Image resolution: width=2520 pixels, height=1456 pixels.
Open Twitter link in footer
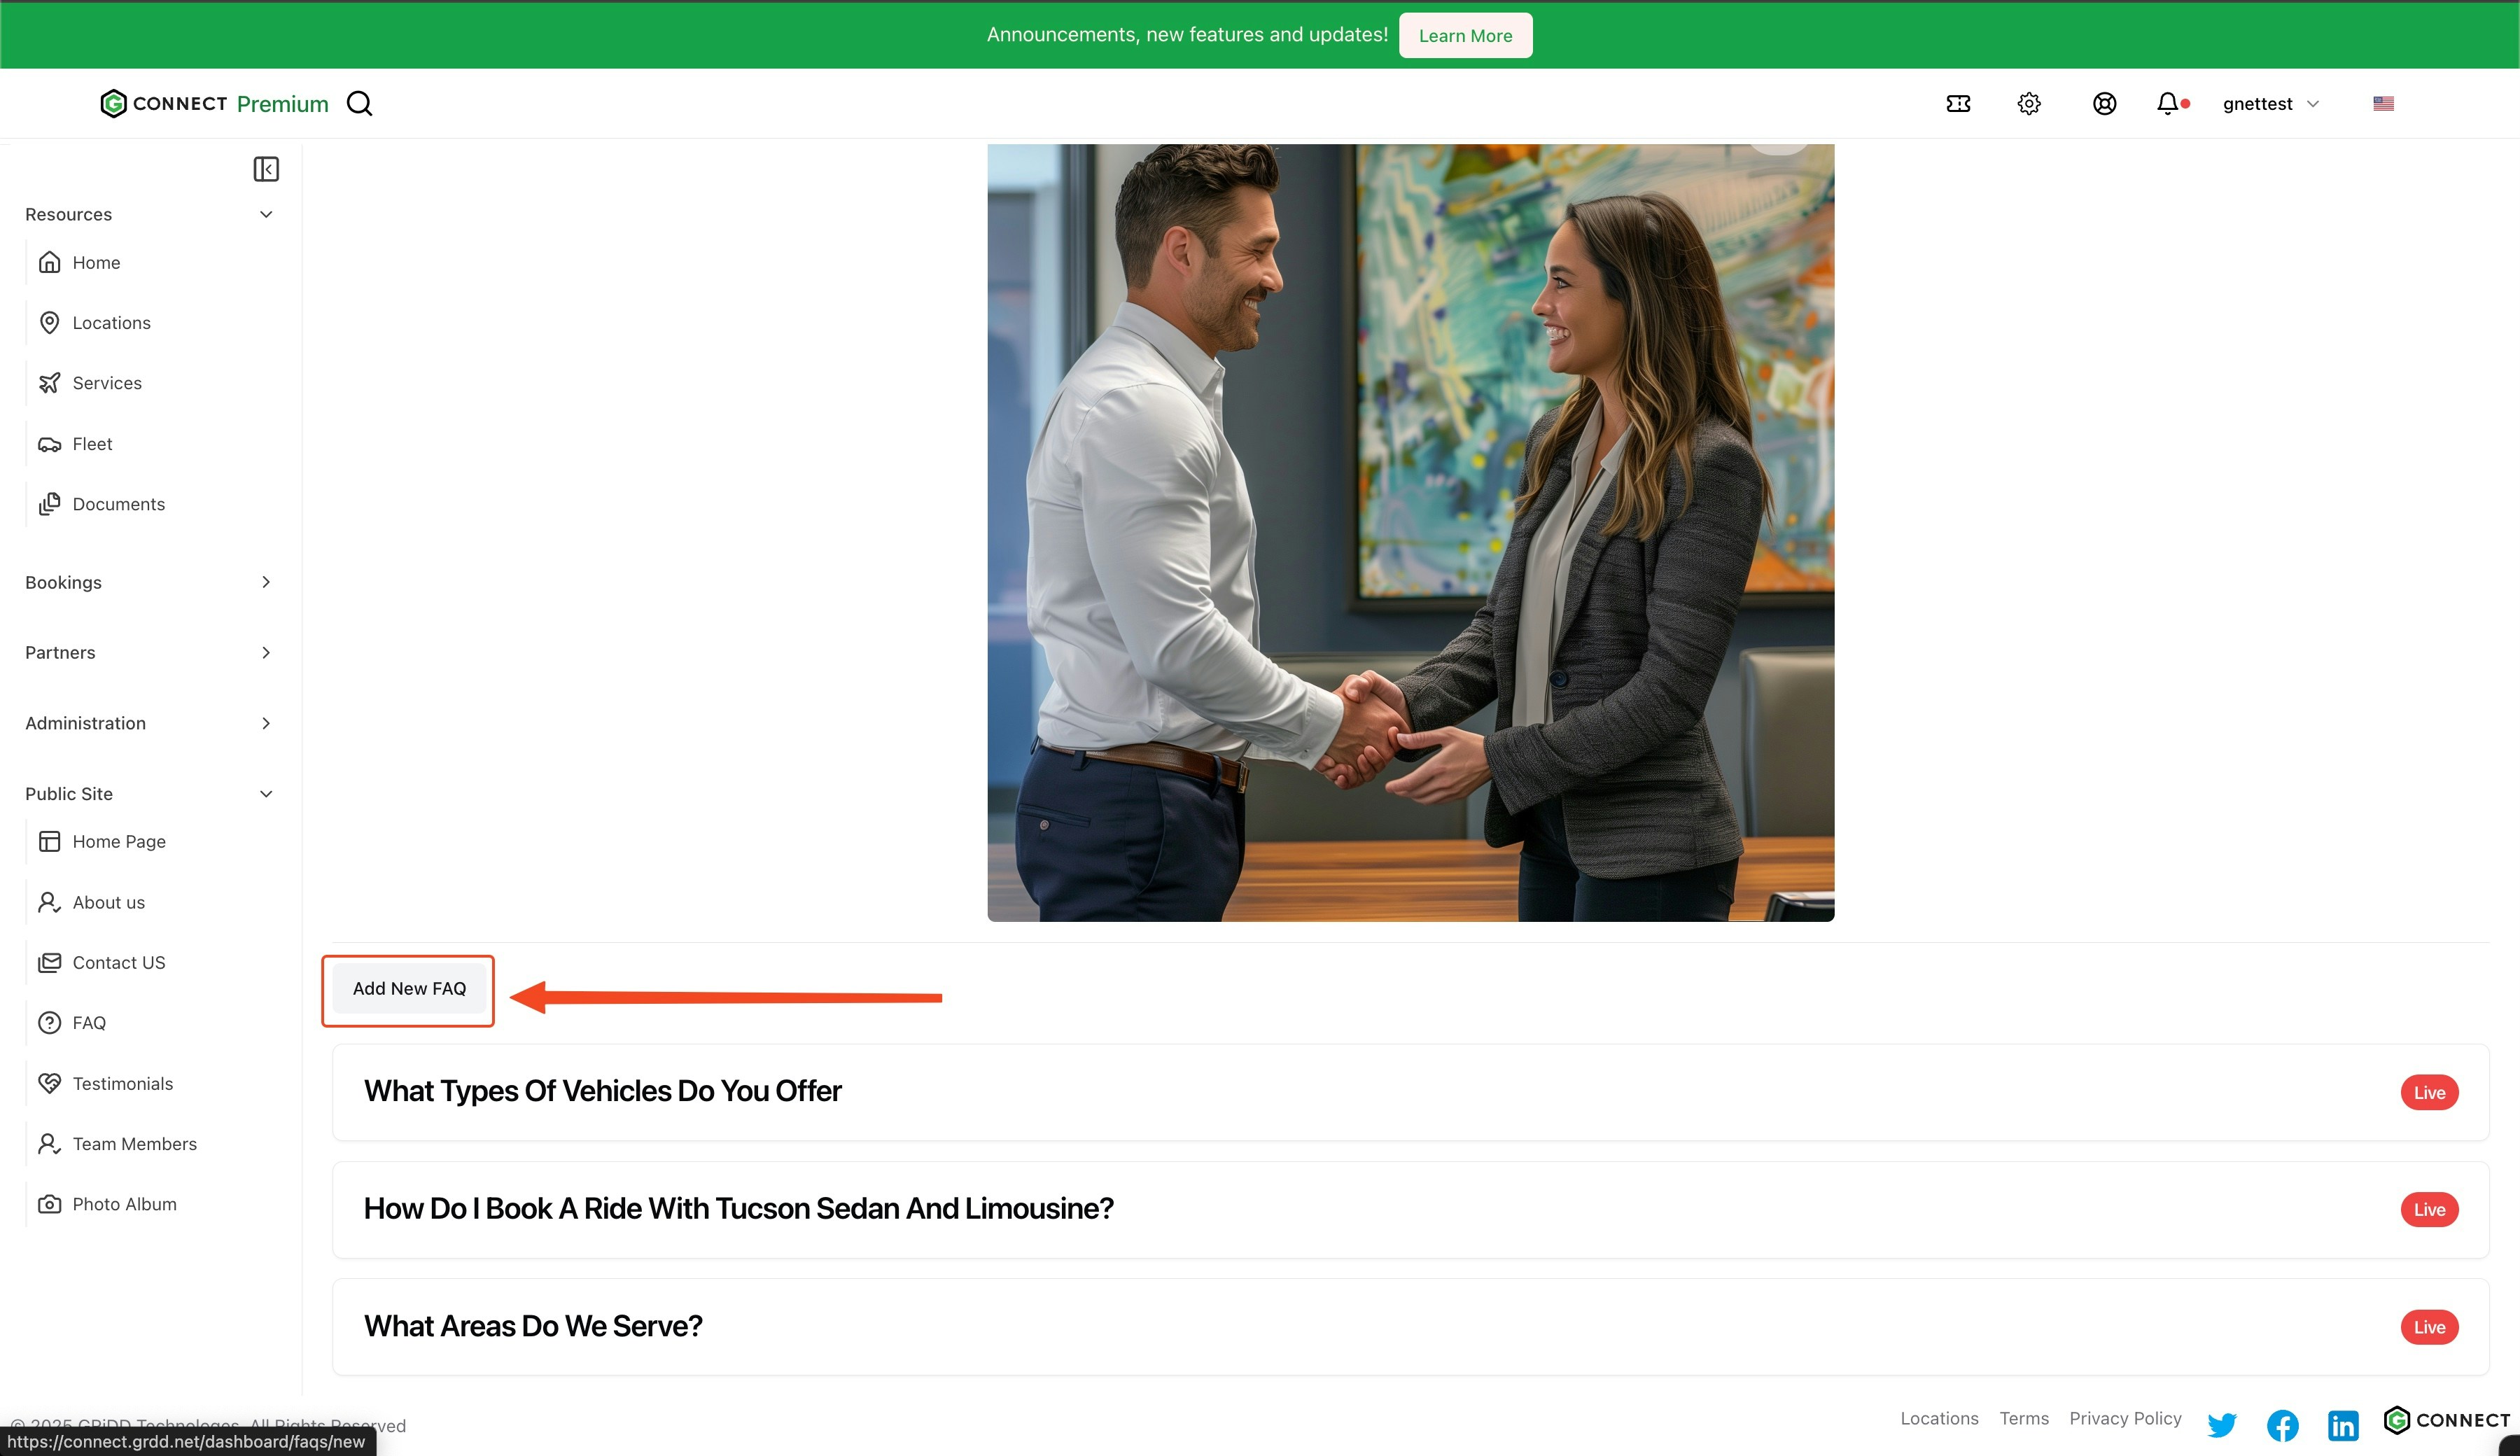tap(2221, 1424)
